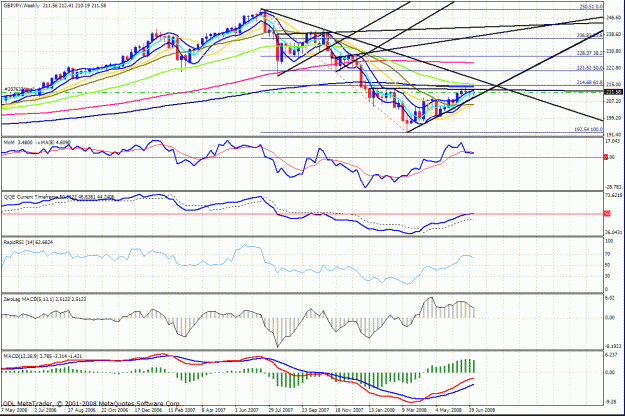Click the 13 Jan 2008 date label

click(x=382, y=410)
